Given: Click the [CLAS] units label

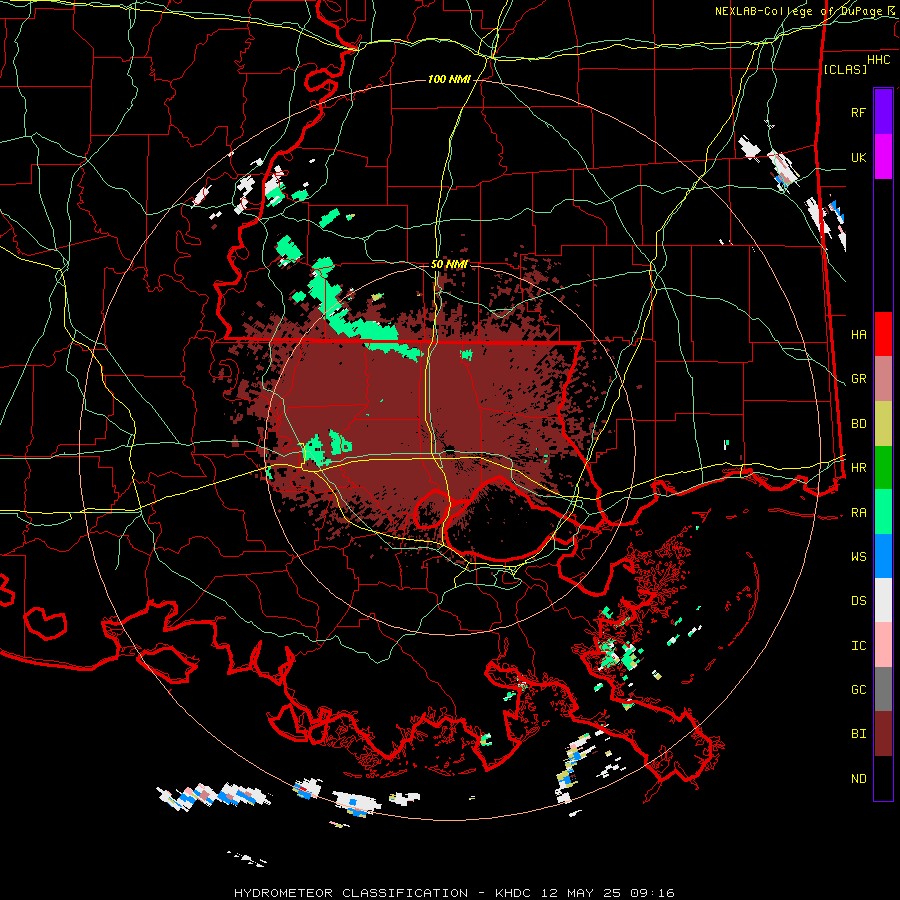Looking at the screenshot, I should pyautogui.click(x=845, y=69).
